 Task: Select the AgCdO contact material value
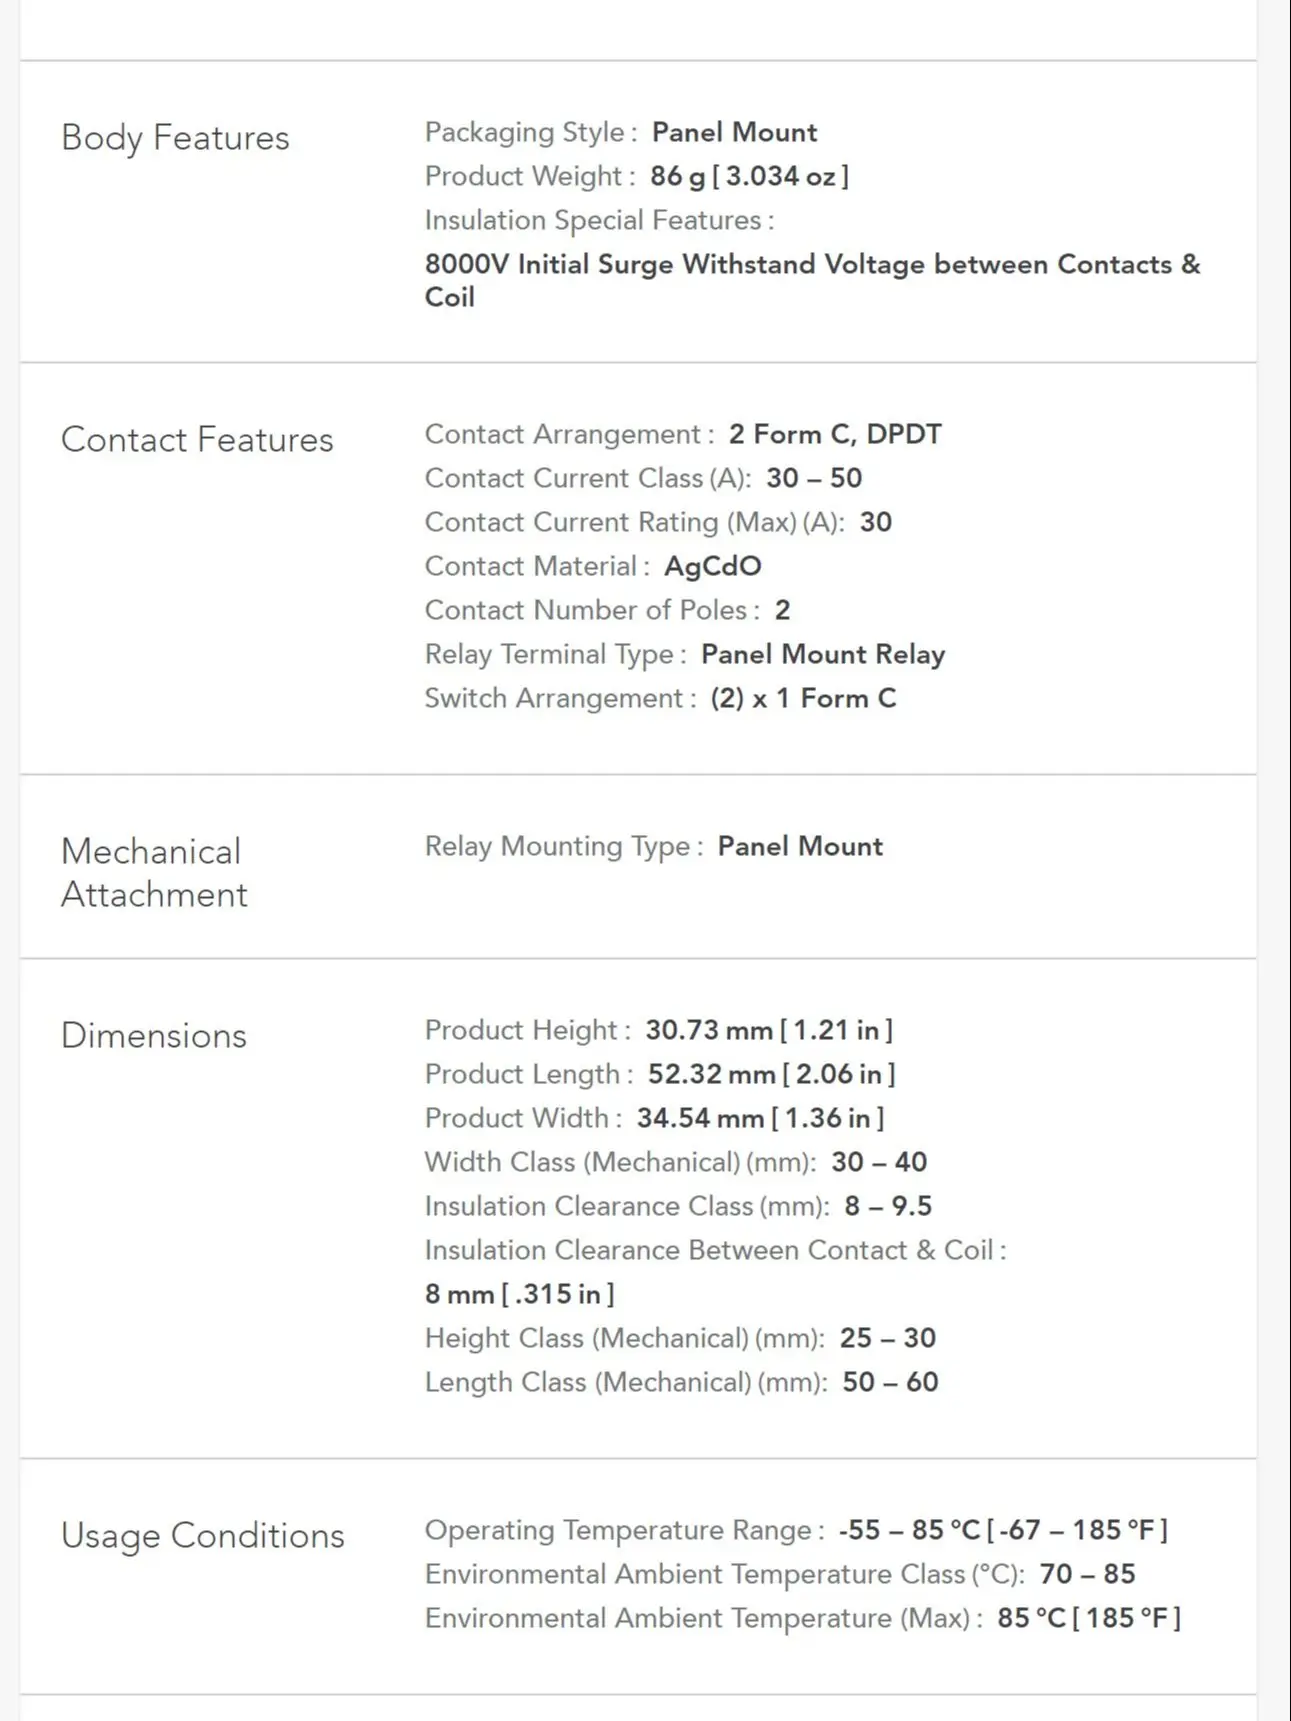(713, 566)
